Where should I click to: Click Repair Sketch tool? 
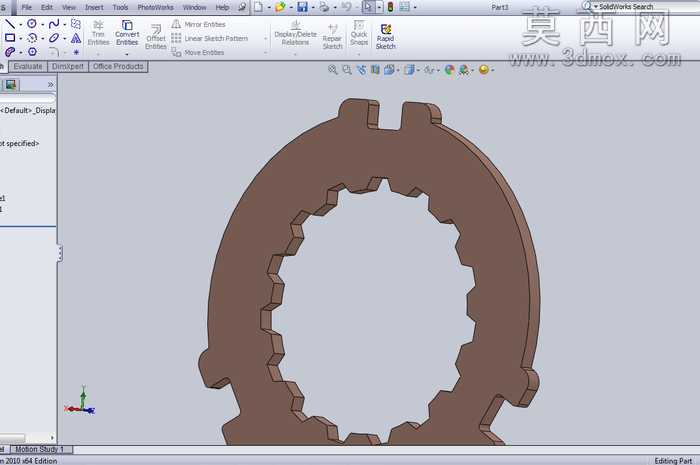coord(333,37)
